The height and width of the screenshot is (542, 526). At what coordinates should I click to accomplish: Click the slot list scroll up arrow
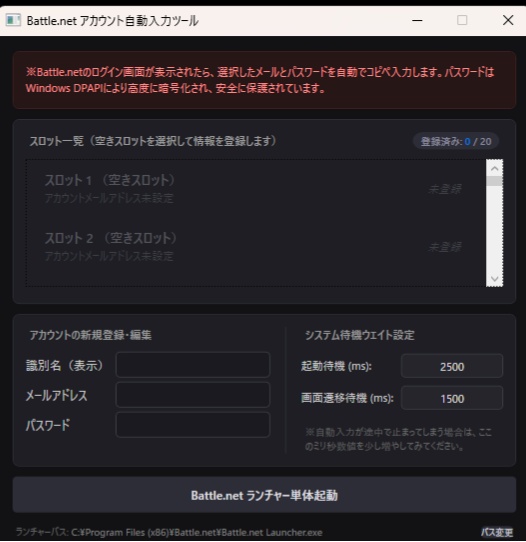(495, 168)
